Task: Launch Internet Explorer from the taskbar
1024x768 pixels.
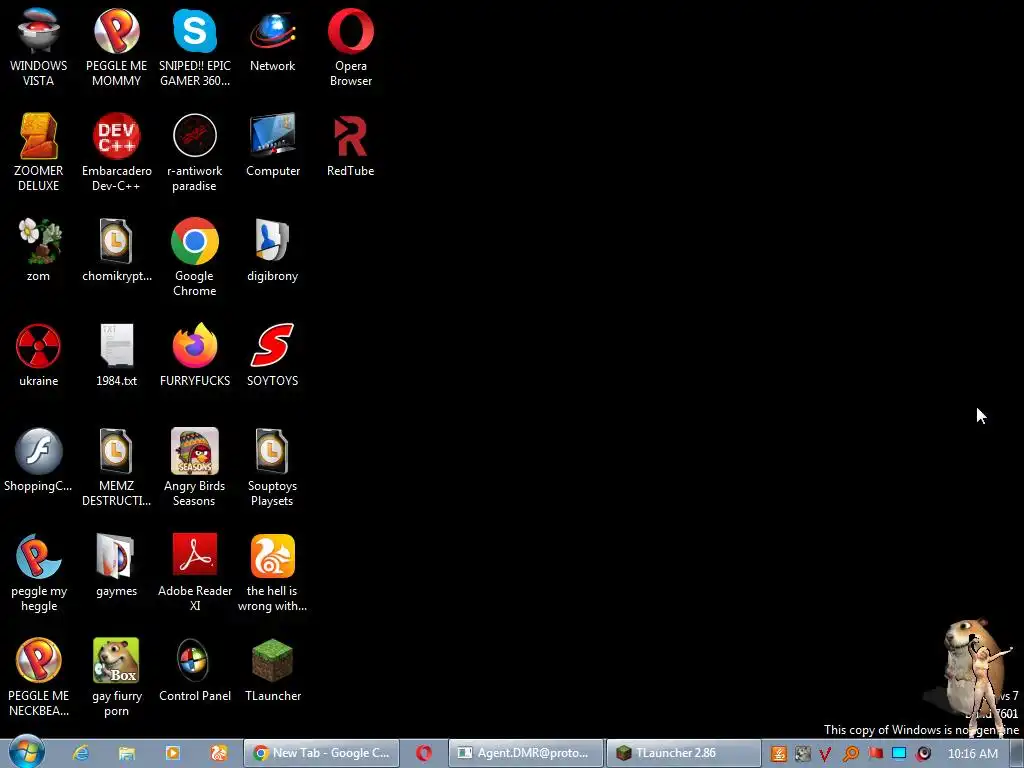Action: [81, 753]
